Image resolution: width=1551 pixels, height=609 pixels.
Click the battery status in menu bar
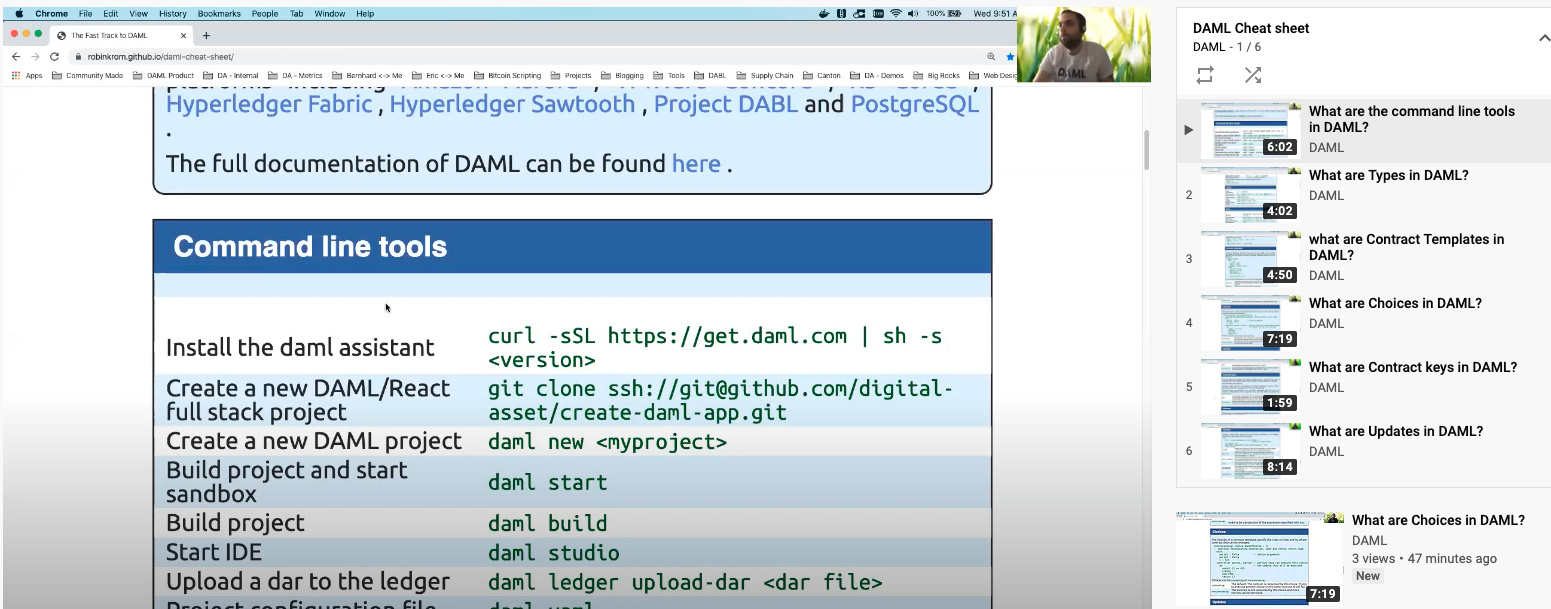[943, 14]
